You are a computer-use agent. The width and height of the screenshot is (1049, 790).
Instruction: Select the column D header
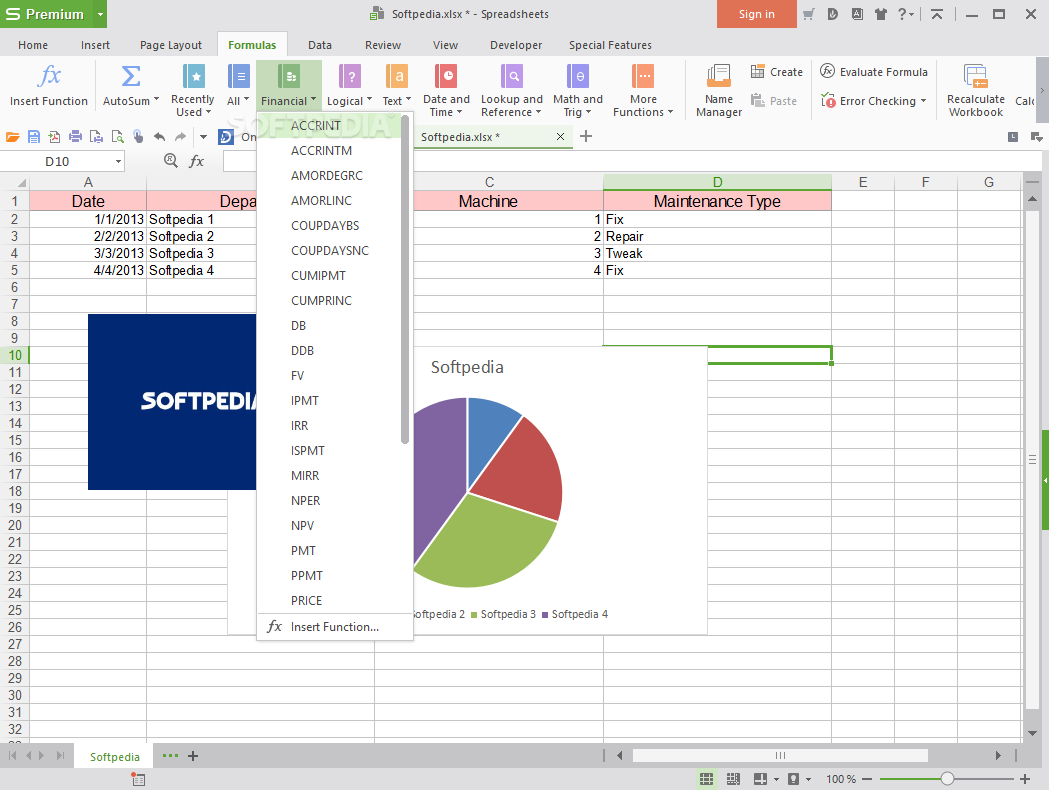point(717,182)
